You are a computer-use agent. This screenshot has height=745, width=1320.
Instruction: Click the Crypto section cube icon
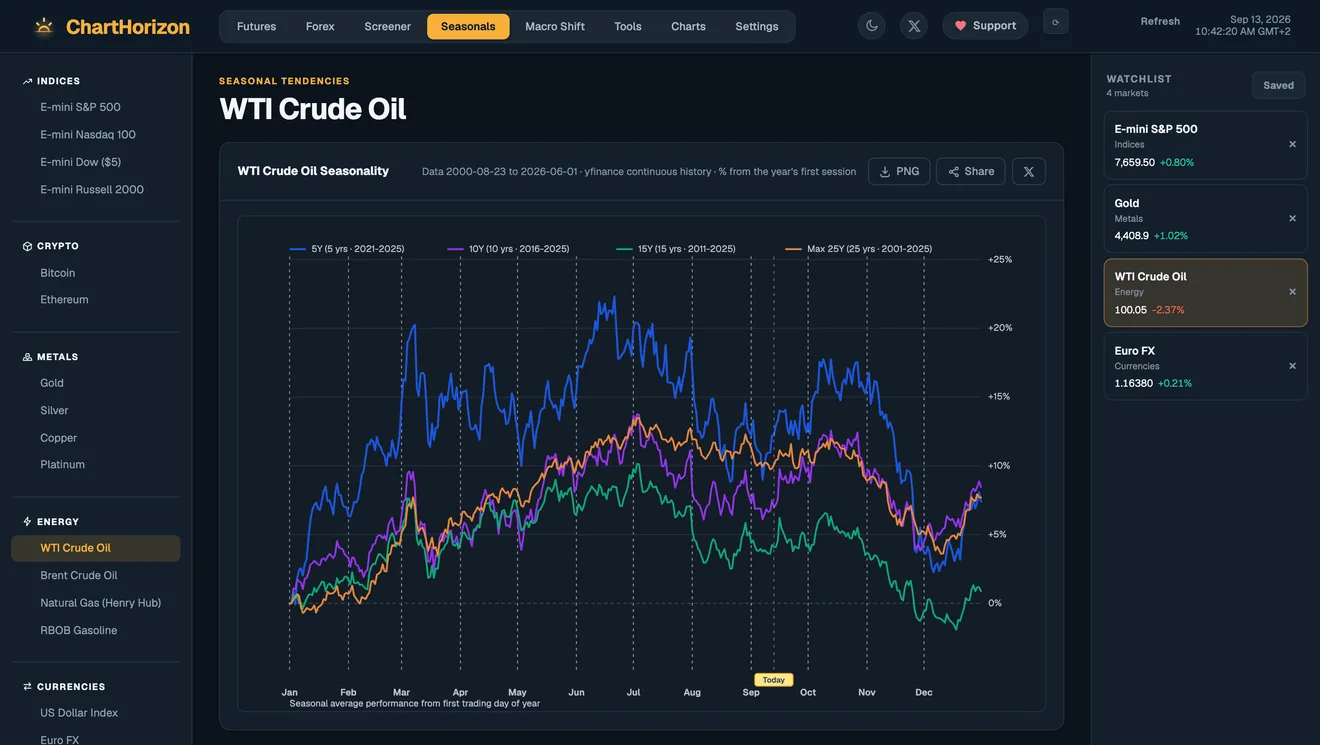coord(27,246)
